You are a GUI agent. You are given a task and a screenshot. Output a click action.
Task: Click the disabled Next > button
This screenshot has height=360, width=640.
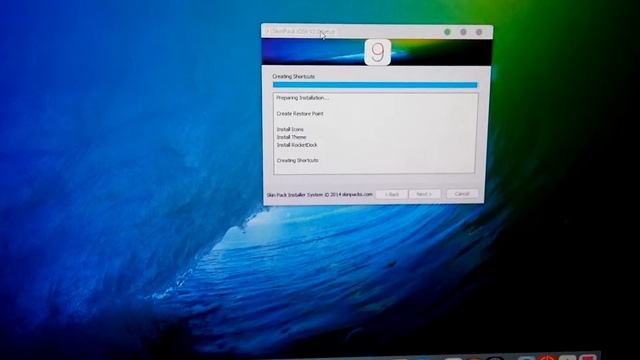(424, 194)
